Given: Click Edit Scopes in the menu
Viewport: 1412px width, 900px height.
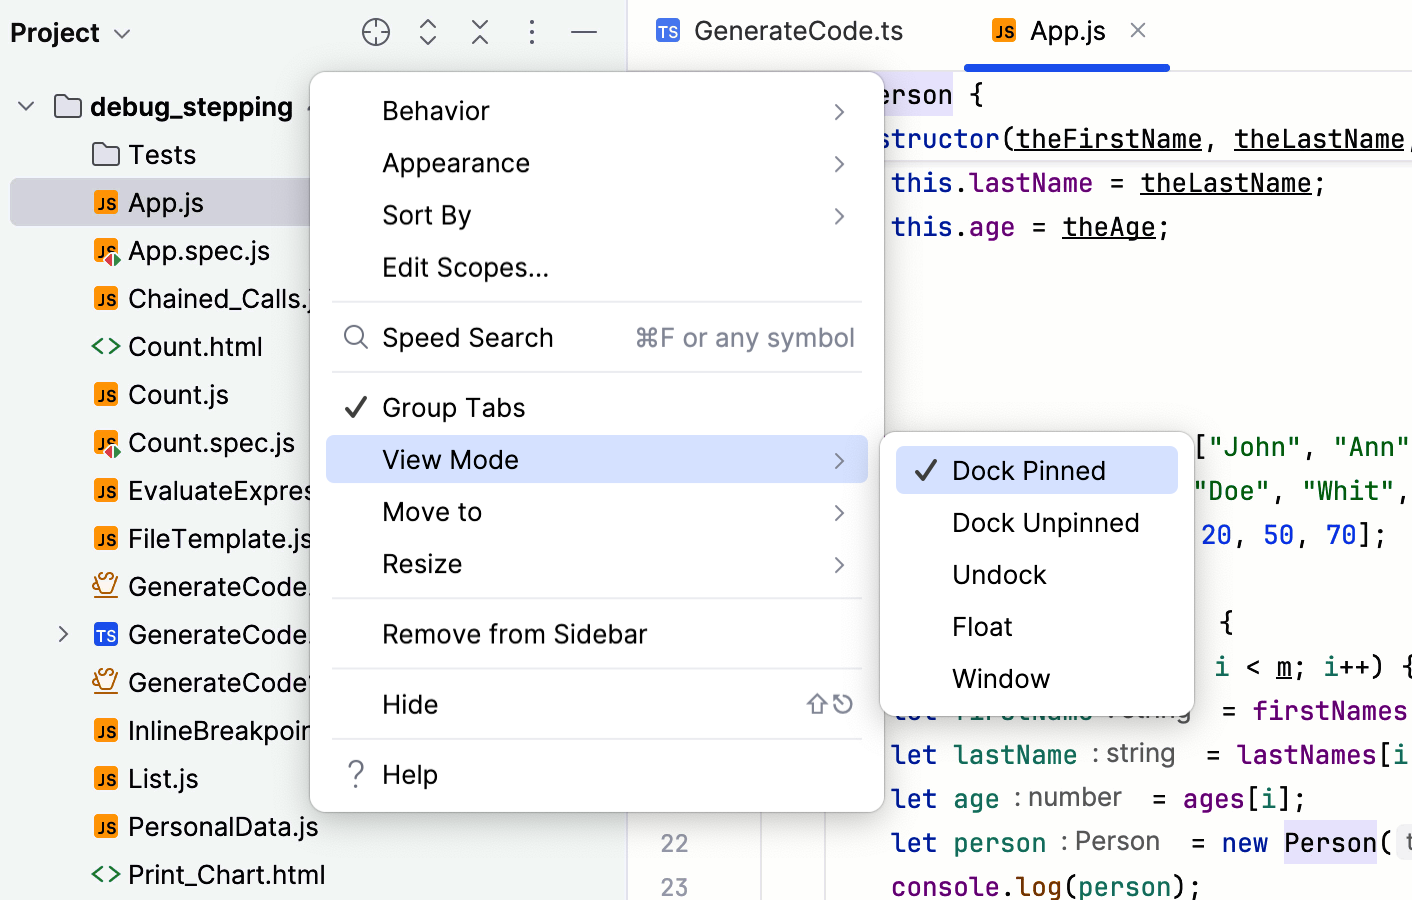Looking at the screenshot, I should [x=463, y=267].
